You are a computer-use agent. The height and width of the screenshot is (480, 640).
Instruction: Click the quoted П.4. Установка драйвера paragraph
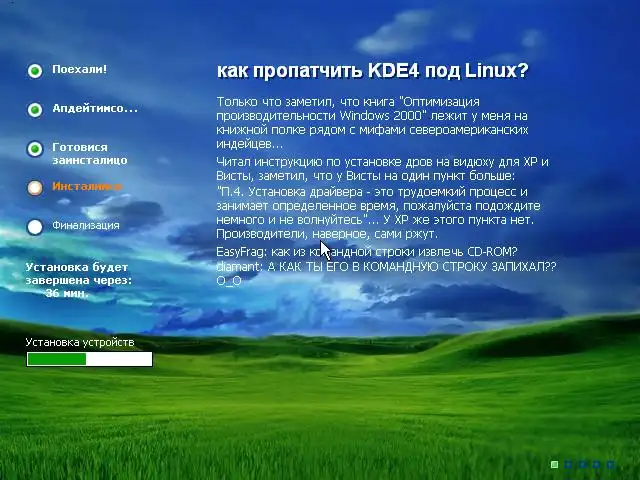[x=378, y=213]
